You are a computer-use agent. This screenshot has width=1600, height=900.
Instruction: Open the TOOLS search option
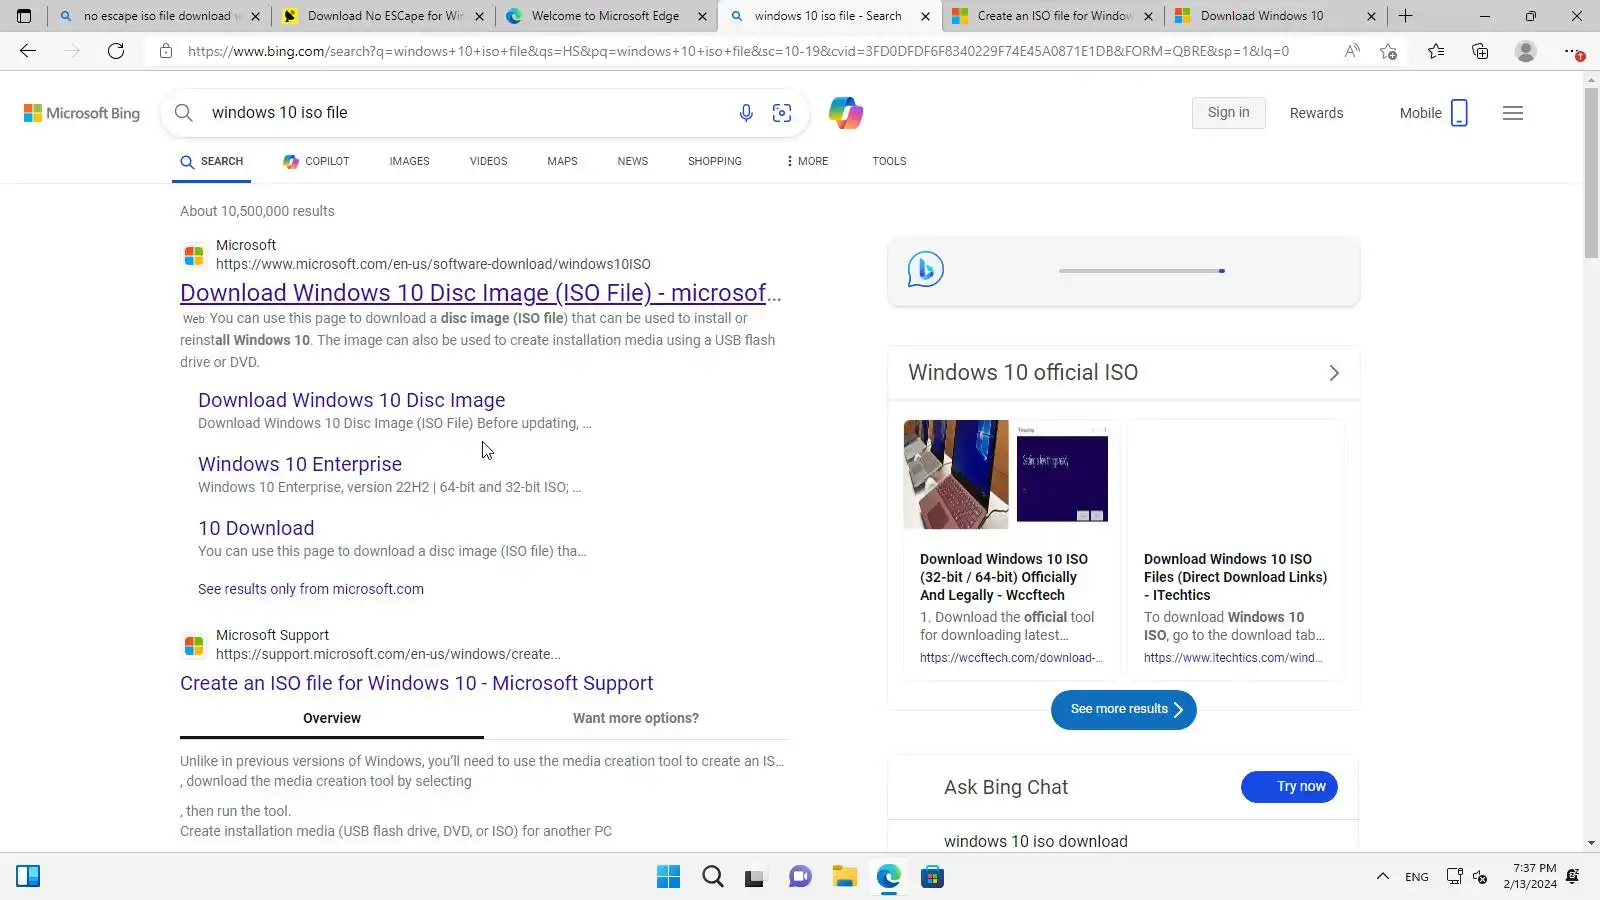[x=889, y=161]
